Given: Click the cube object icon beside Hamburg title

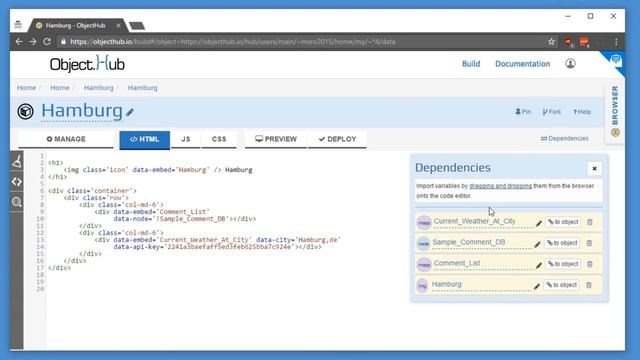Looking at the screenshot, I should [25, 111].
